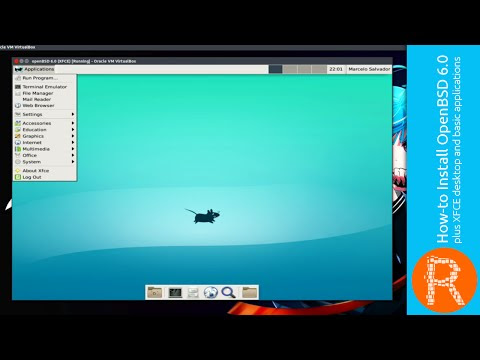Screen dimensions: 480x360
Task: Close the VirtualBox VM window
Action: click(16, 61)
